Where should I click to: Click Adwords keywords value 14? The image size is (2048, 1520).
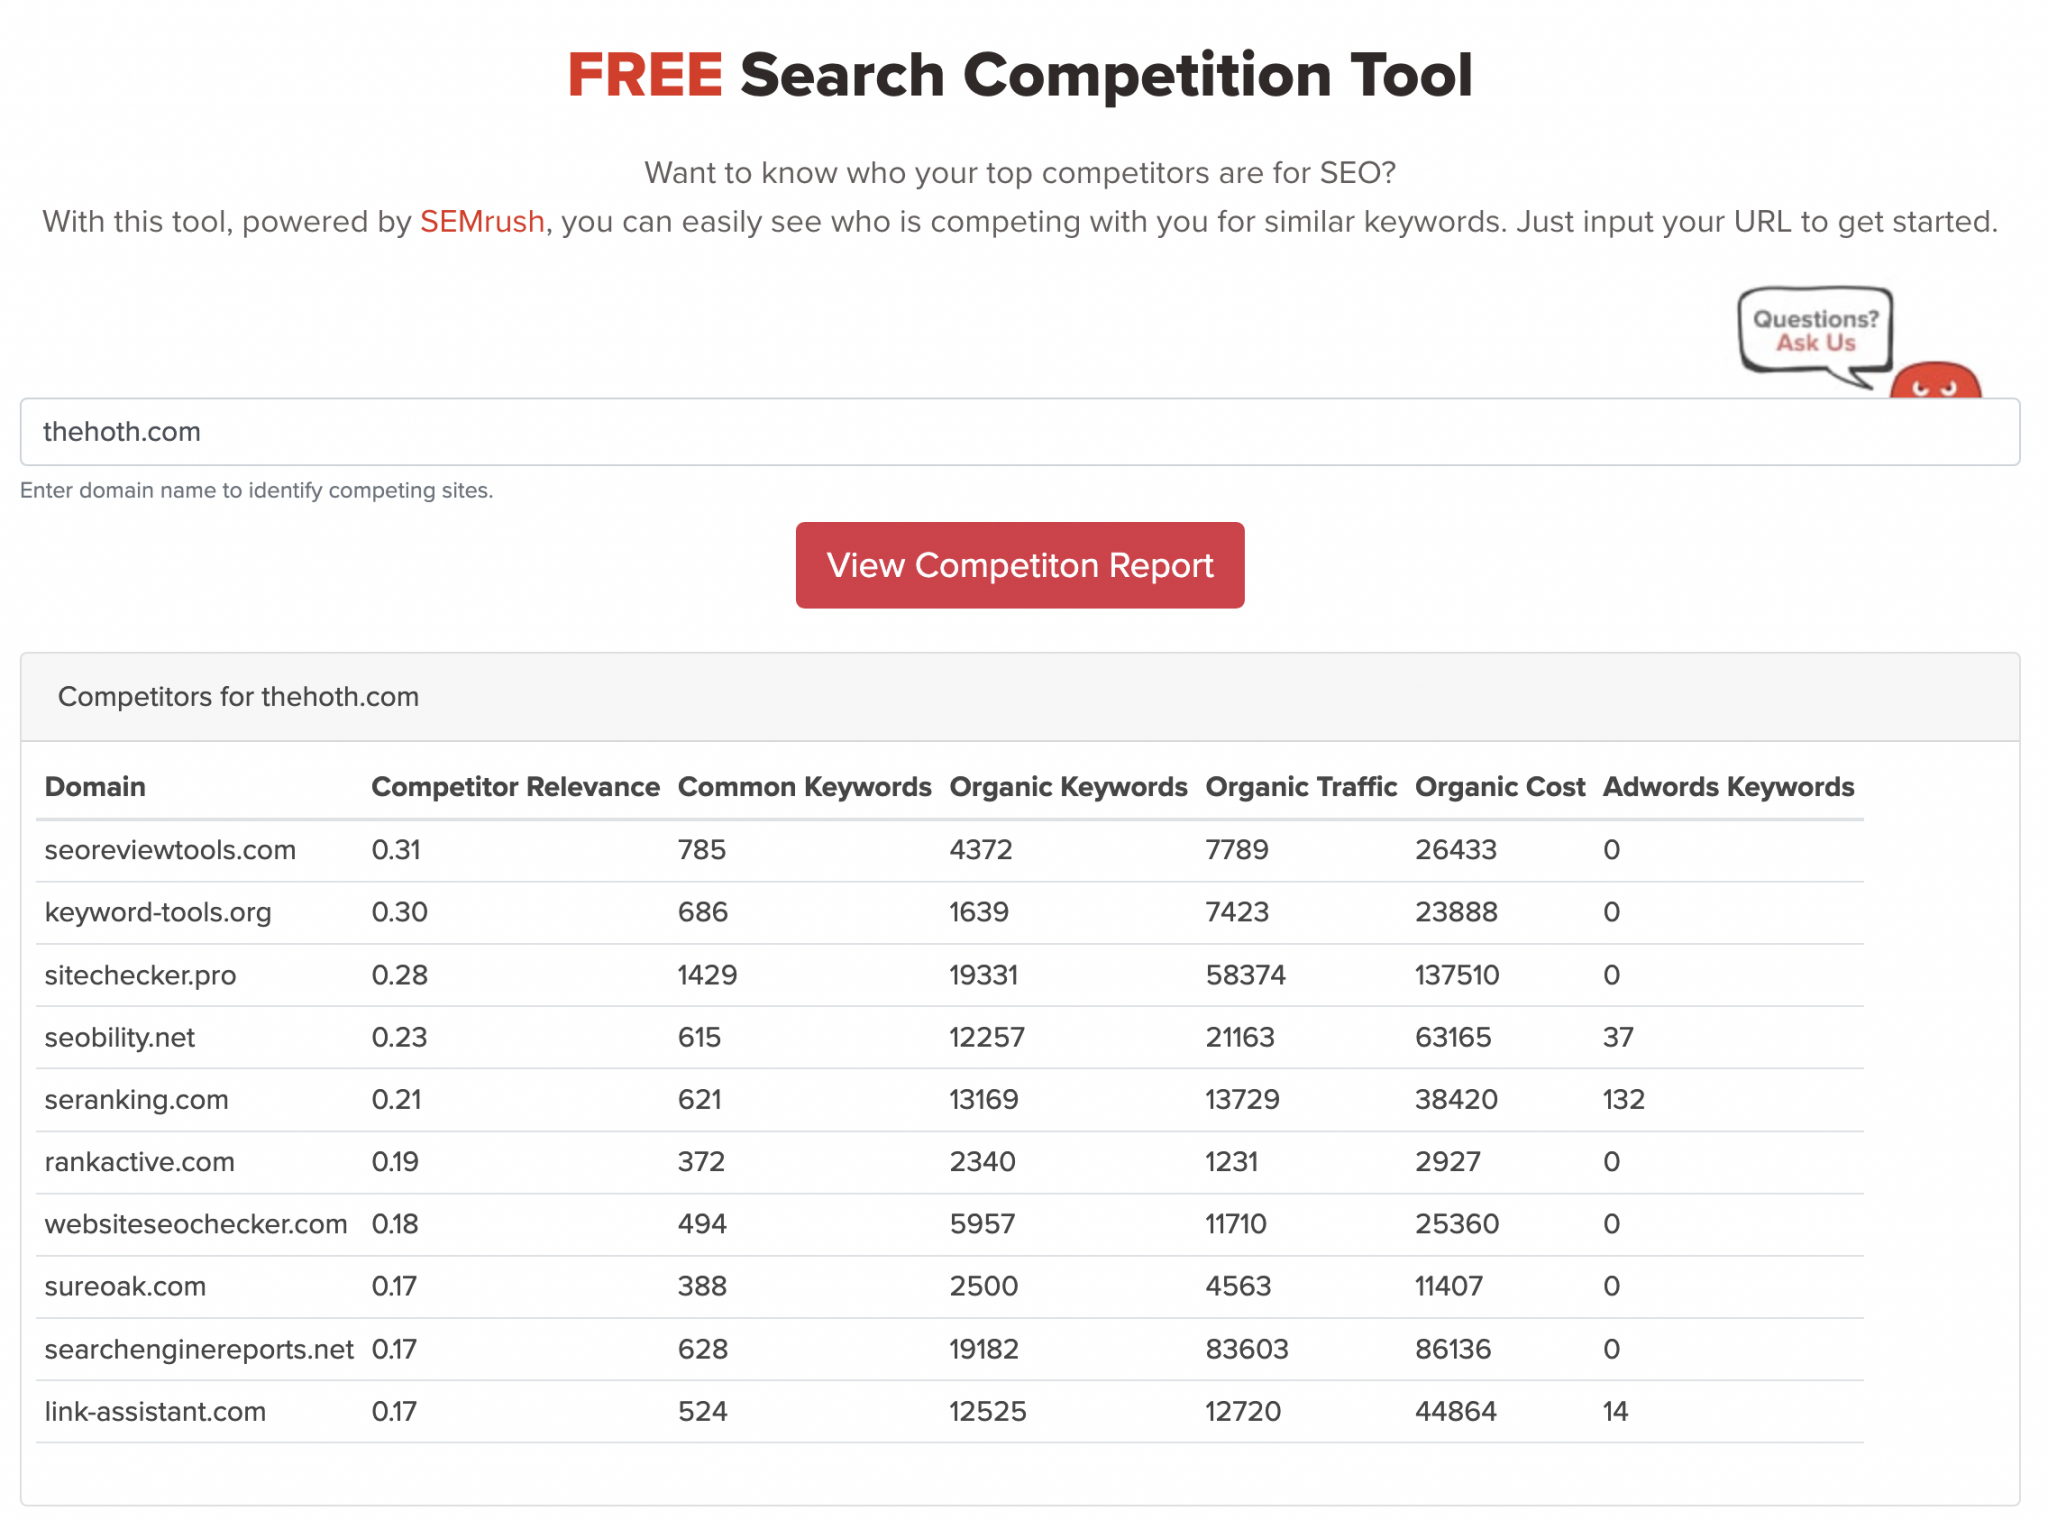pyautogui.click(x=1615, y=1411)
